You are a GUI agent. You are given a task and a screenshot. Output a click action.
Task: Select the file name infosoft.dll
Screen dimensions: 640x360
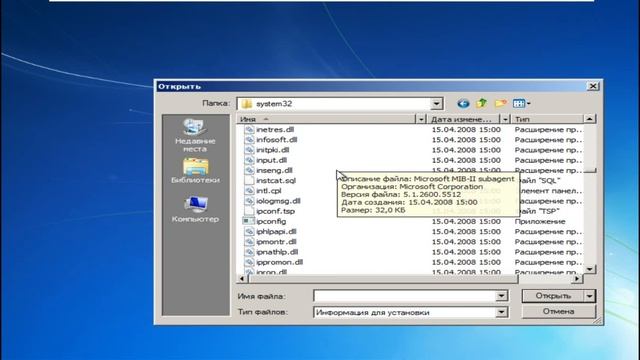tap(277, 140)
